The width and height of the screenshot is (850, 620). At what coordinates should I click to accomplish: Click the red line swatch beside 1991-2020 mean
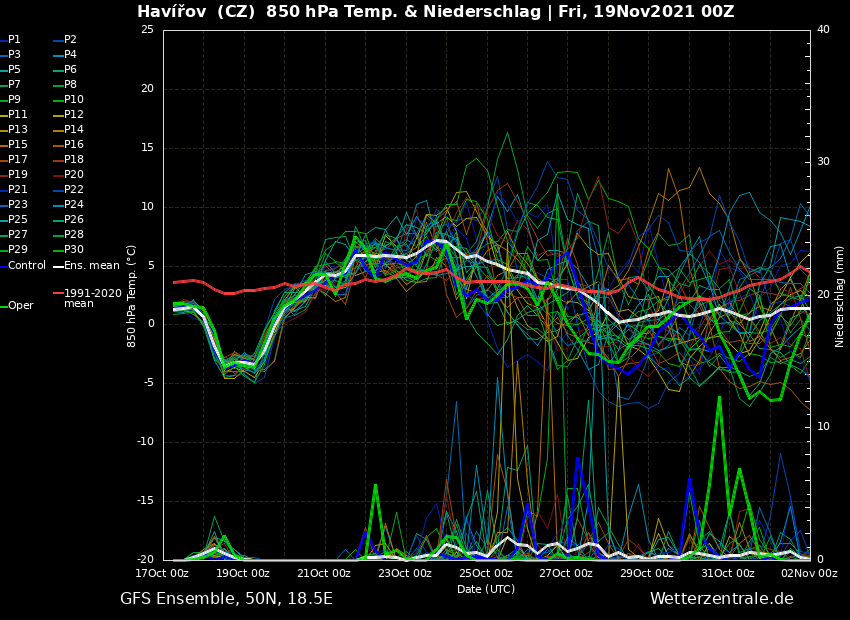58,294
